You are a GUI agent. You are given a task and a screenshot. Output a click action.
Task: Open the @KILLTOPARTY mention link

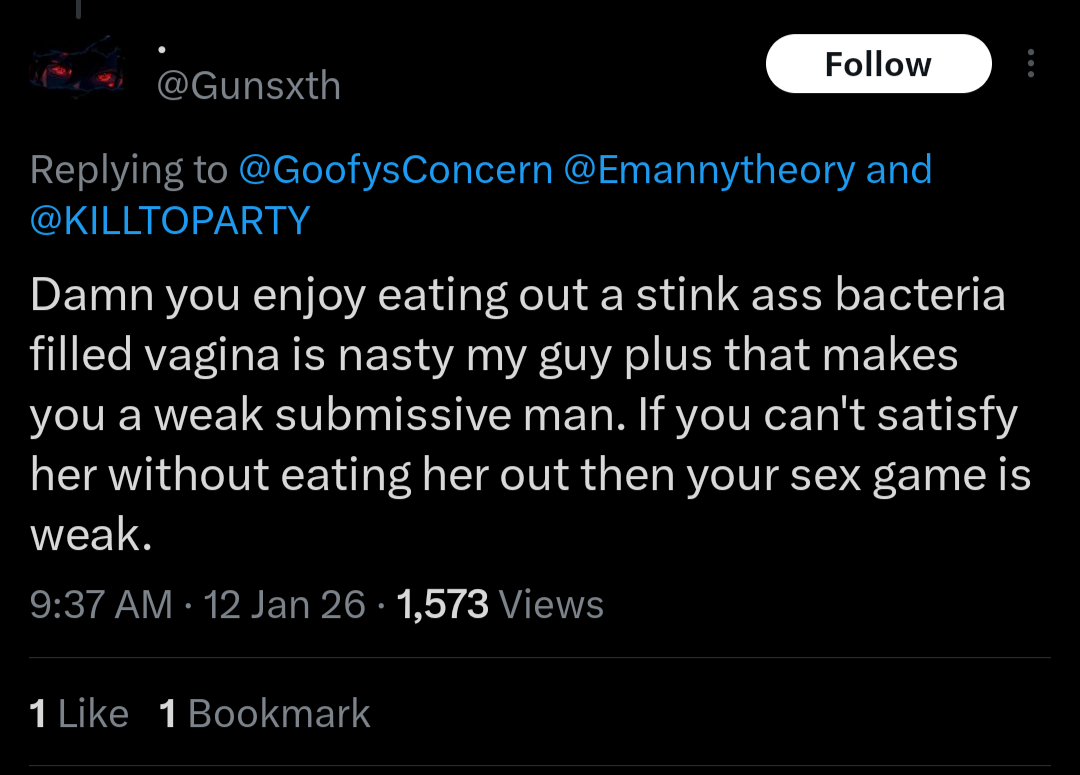pyautogui.click(x=170, y=220)
